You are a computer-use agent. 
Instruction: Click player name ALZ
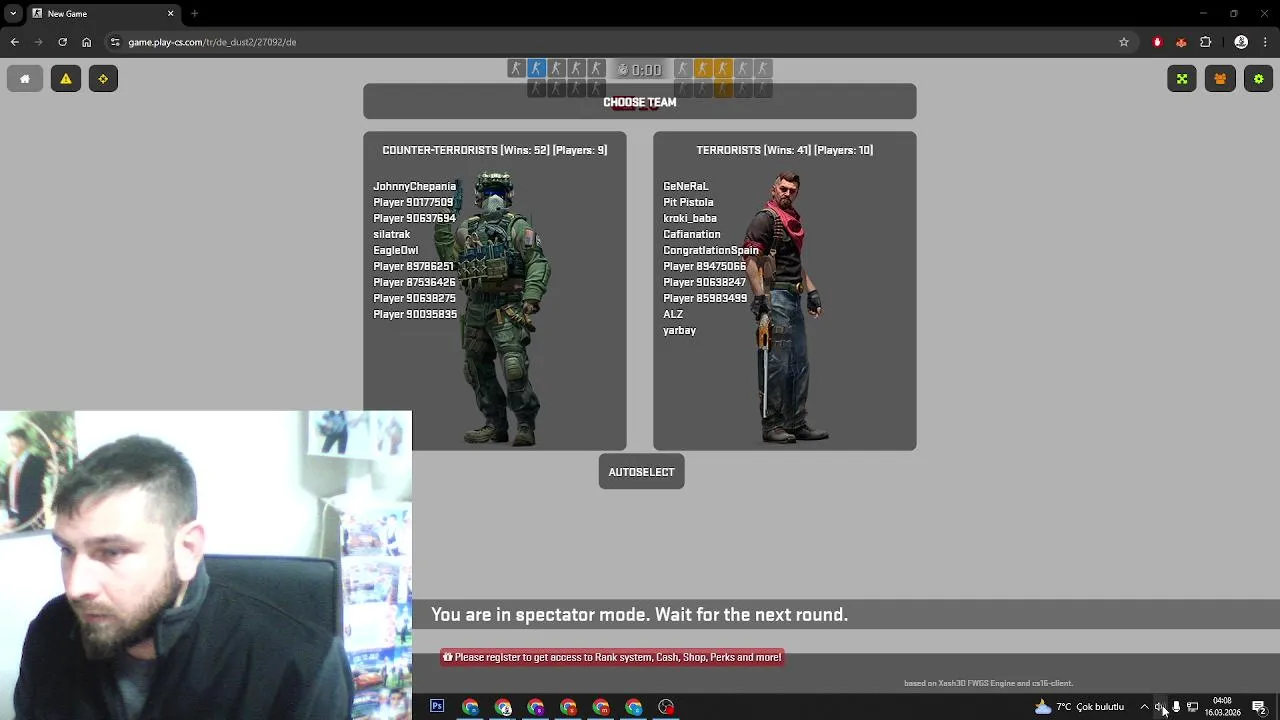[673, 314]
